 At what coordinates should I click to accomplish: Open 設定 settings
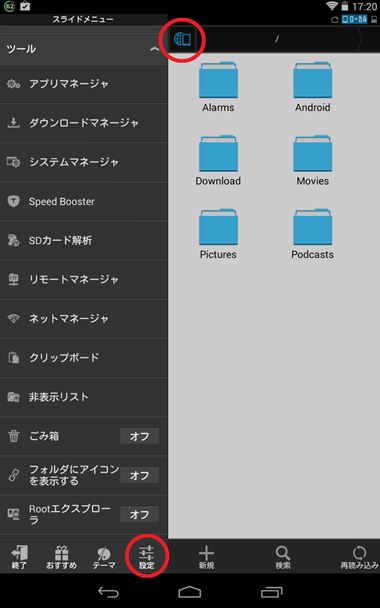(147, 557)
